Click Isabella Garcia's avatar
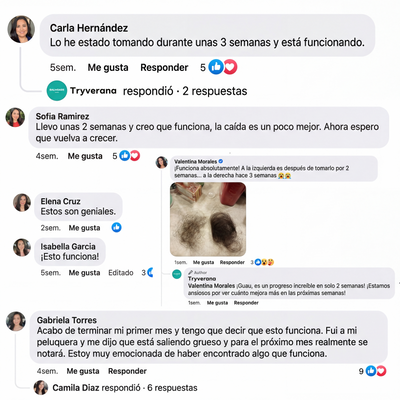400x400 pixels. [x=22, y=247]
